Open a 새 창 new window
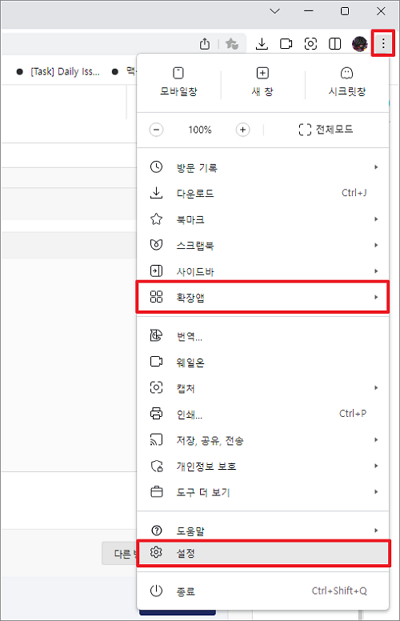The image size is (400, 621). point(262,82)
